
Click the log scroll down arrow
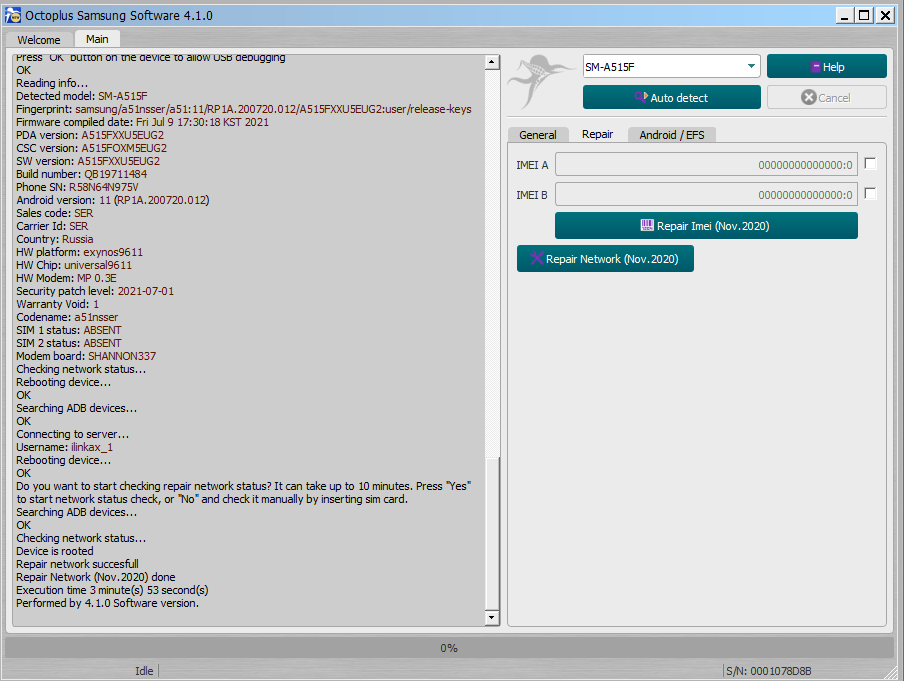tap(492, 618)
